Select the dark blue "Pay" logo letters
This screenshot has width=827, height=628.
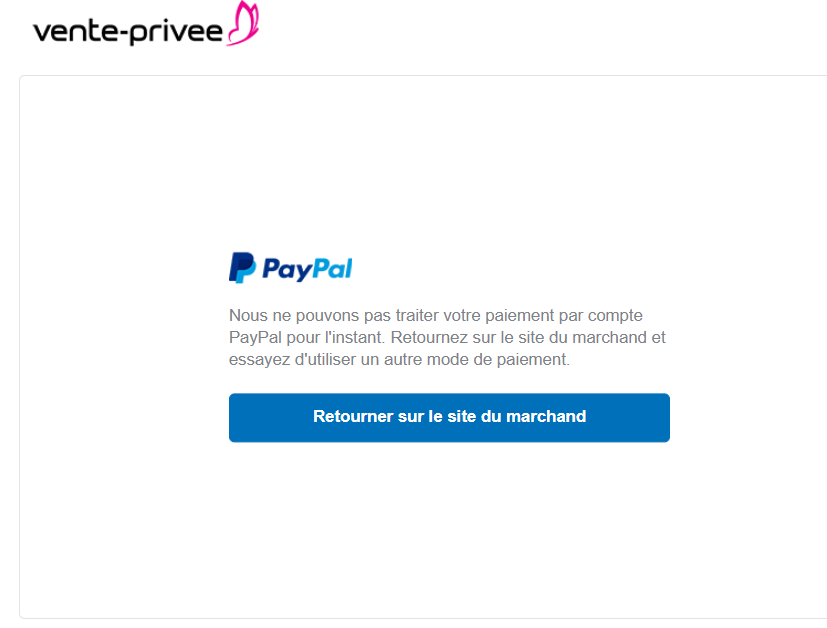point(287,270)
